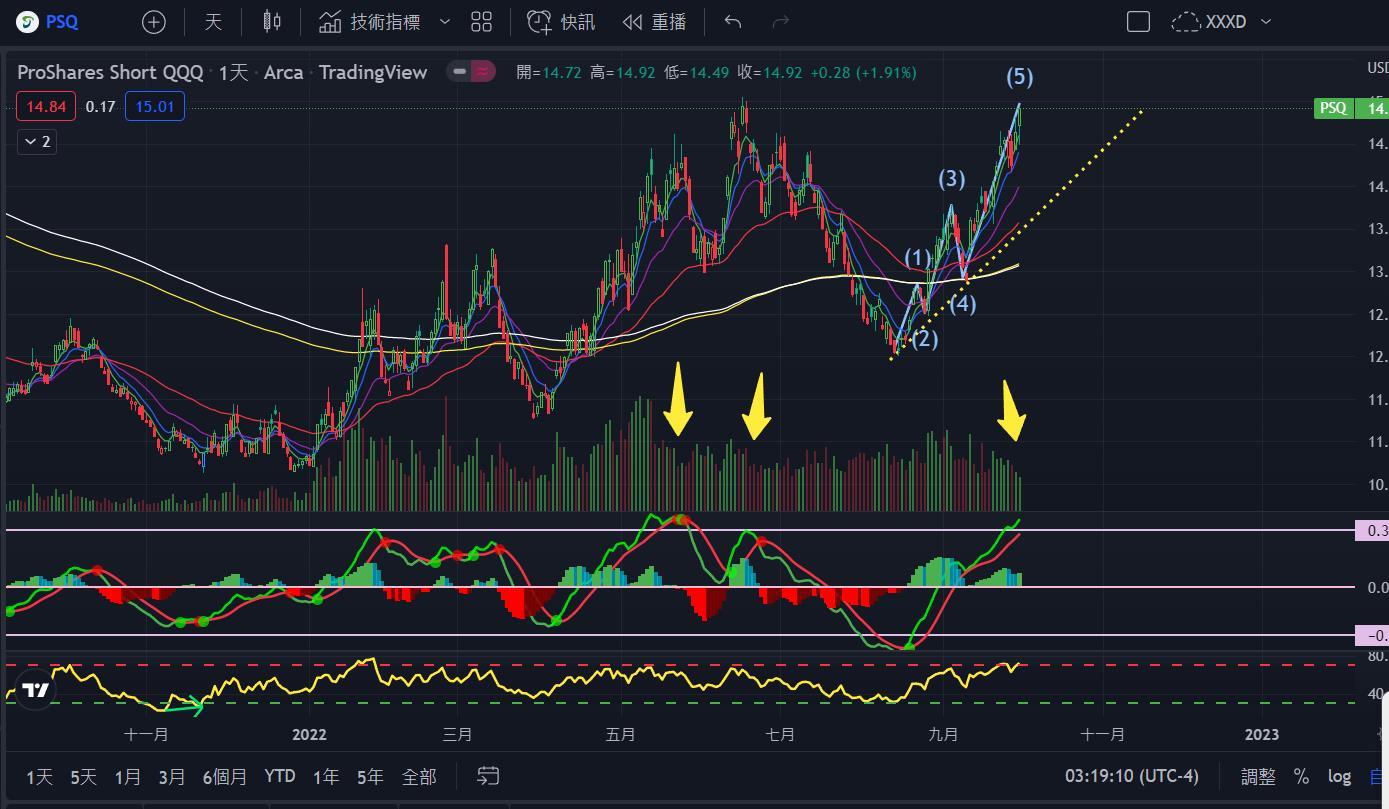Select the 5天 date range

point(83,776)
